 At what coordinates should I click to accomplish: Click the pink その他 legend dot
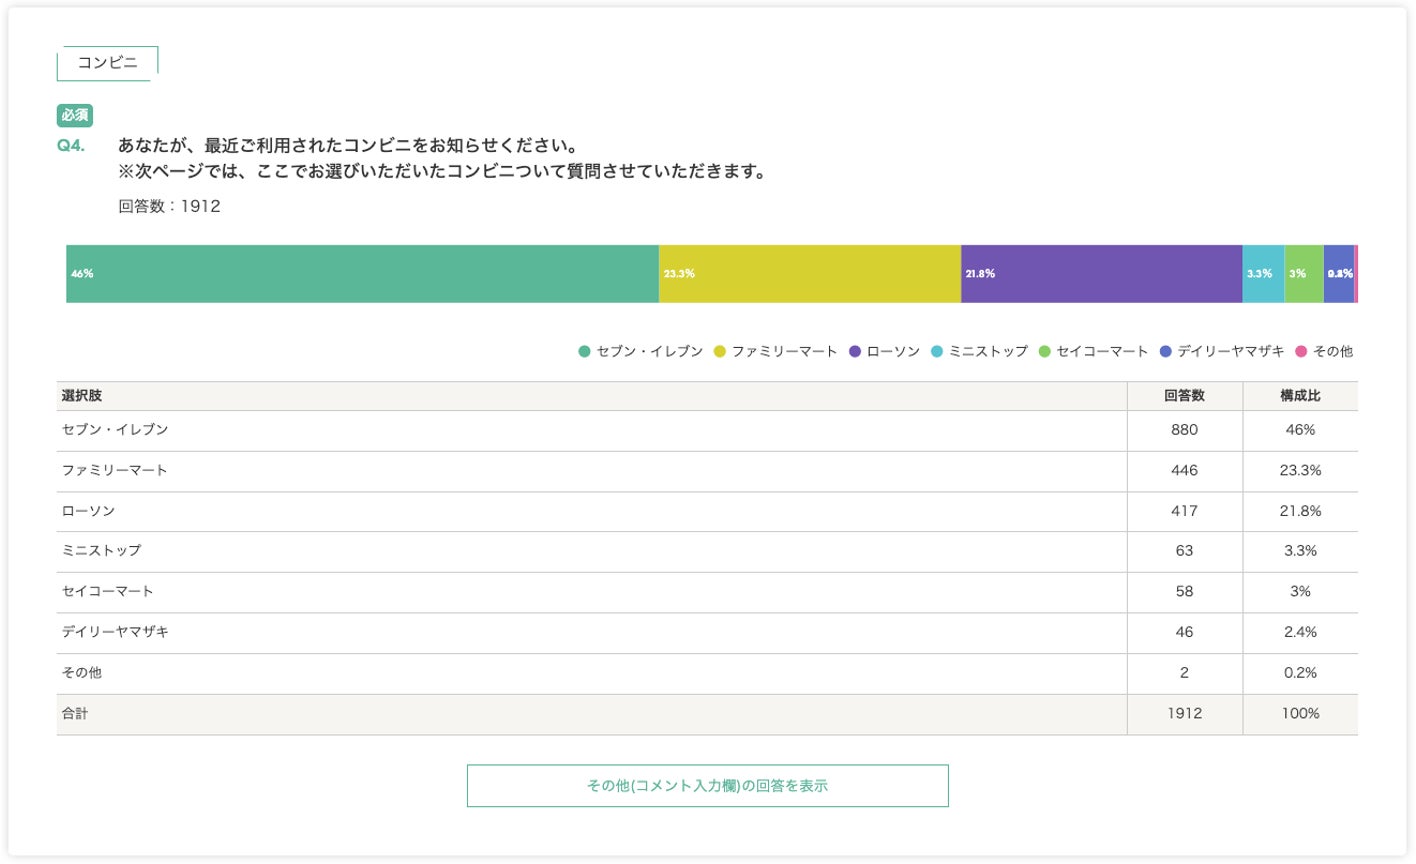click(x=1301, y=351)
